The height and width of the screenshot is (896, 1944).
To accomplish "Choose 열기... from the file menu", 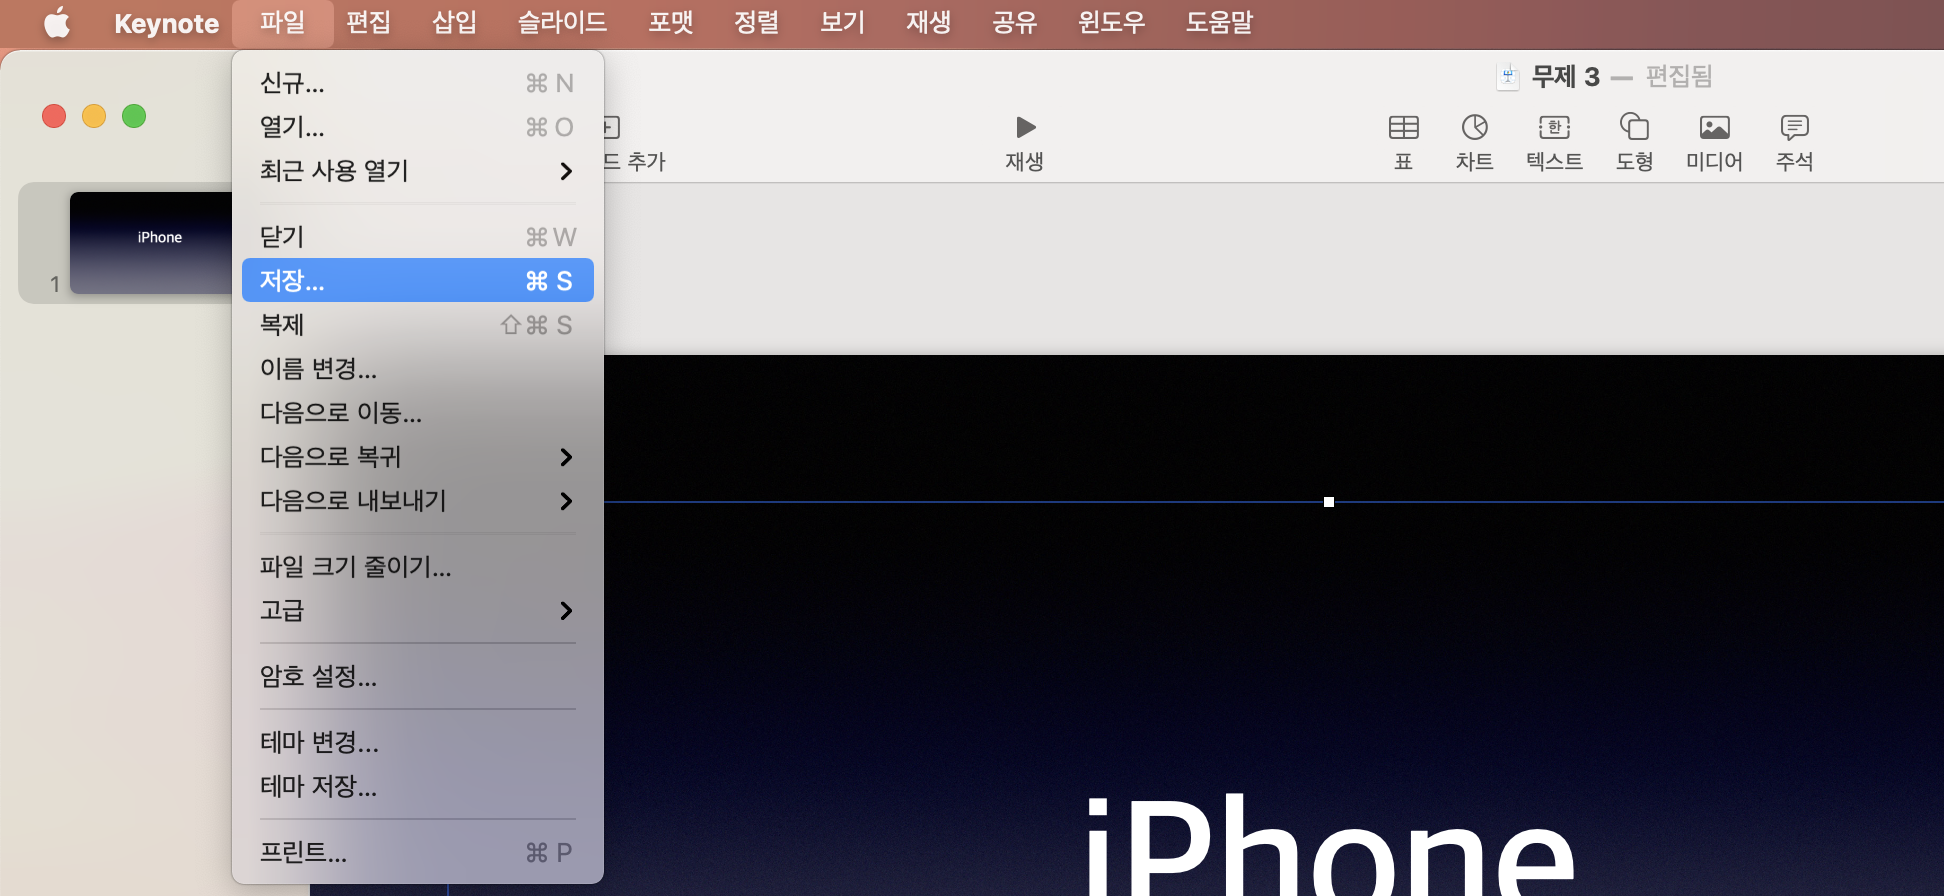I will (418, 127).
